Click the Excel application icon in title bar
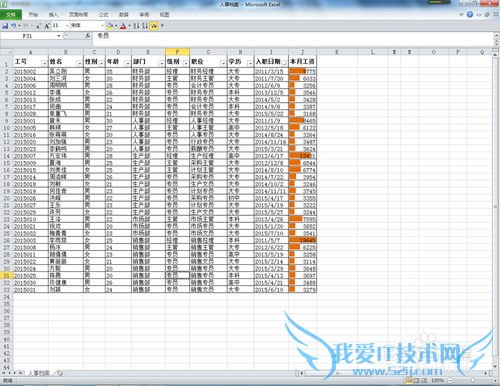The image size is (500, 386). [3, 4]
